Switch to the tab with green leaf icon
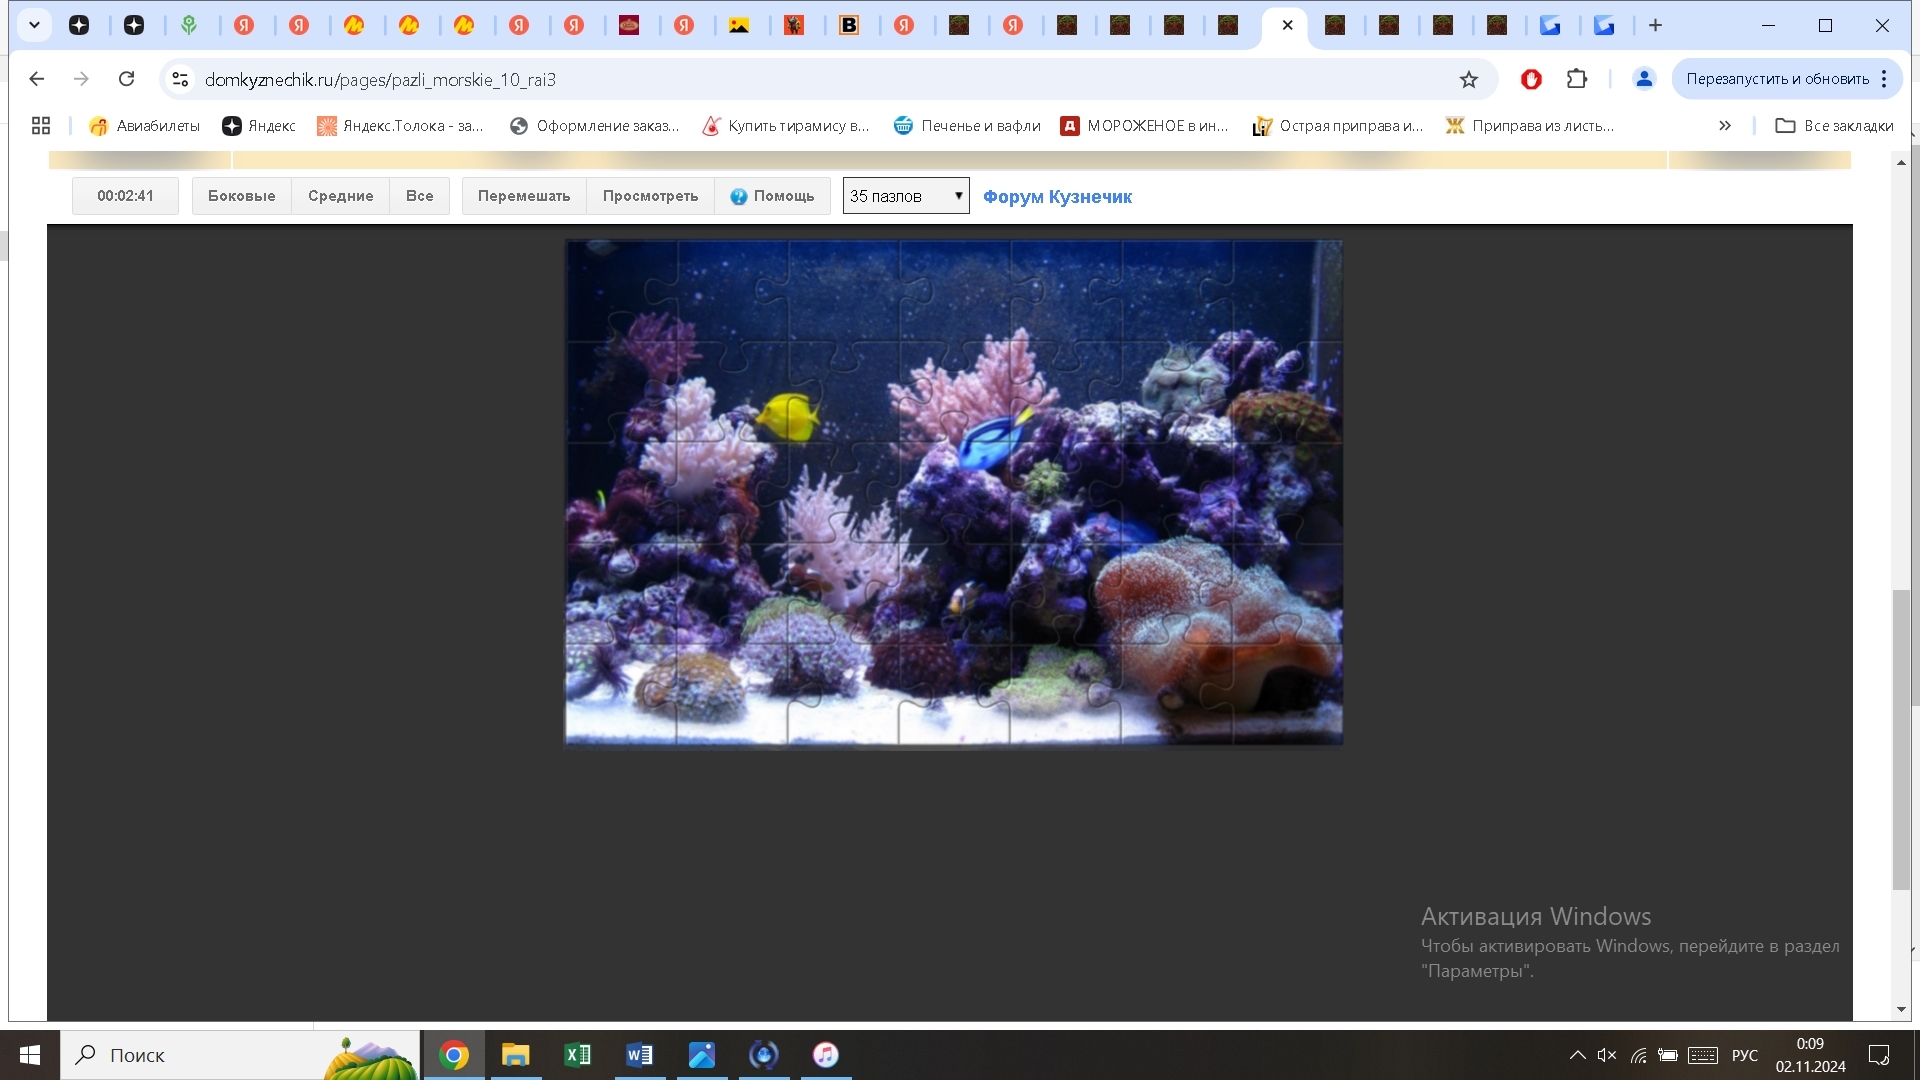Image resolution: width=1920 pixels, height=1080 pixels. click(x=189, y=25)
